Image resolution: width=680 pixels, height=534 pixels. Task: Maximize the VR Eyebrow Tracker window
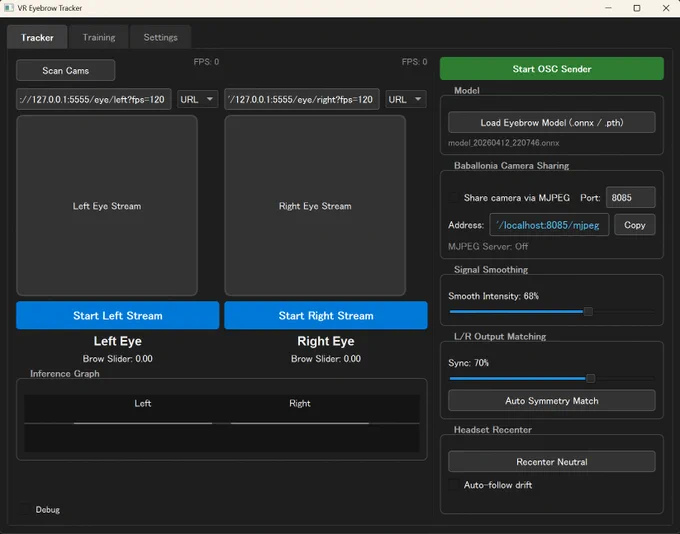(637, 8)
